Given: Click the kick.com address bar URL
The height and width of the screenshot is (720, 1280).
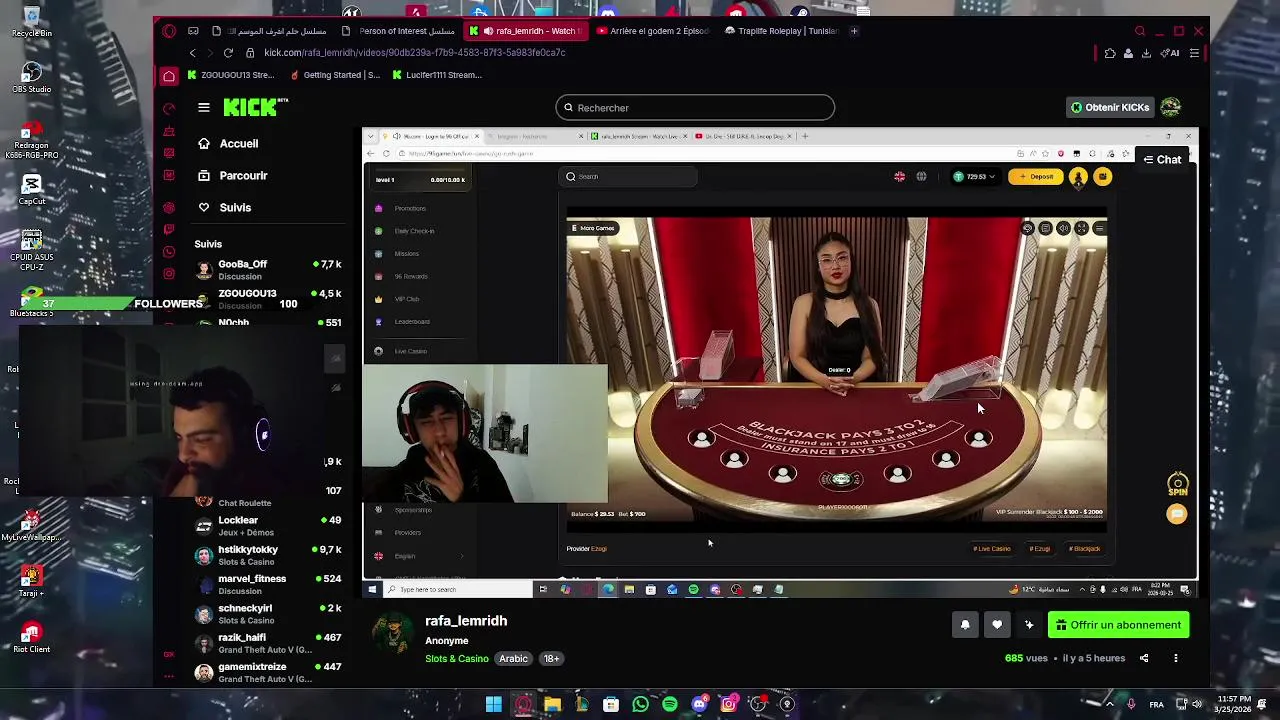Looking at the screenshot, I should pyautogui.click(x=414, y=52).
